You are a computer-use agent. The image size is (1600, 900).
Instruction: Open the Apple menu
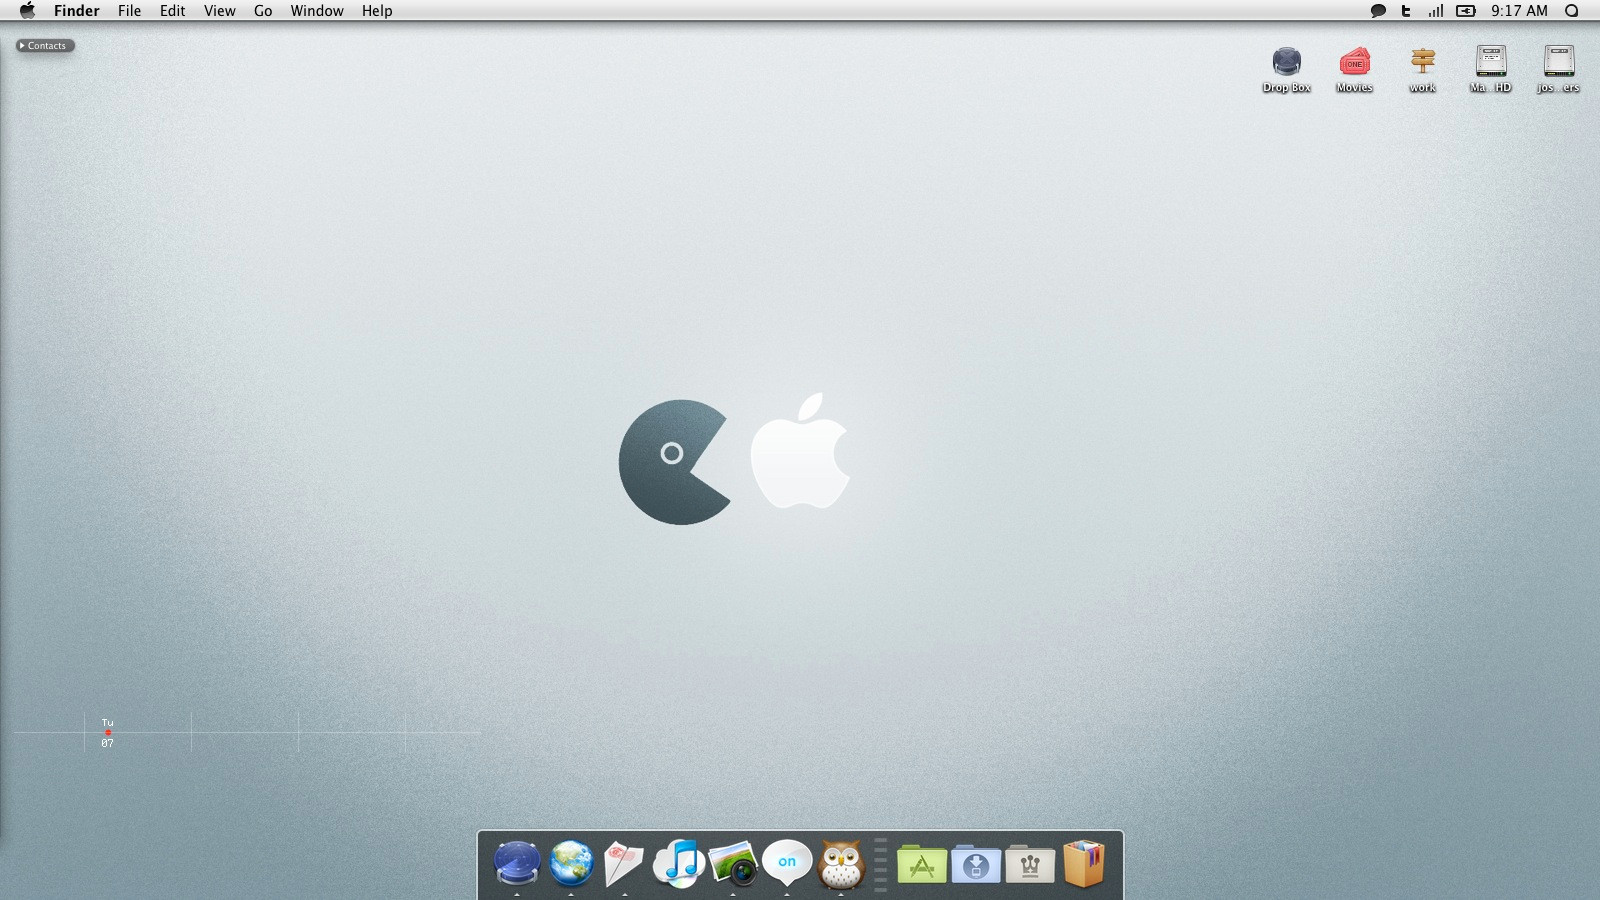click(x=27, y=11)
